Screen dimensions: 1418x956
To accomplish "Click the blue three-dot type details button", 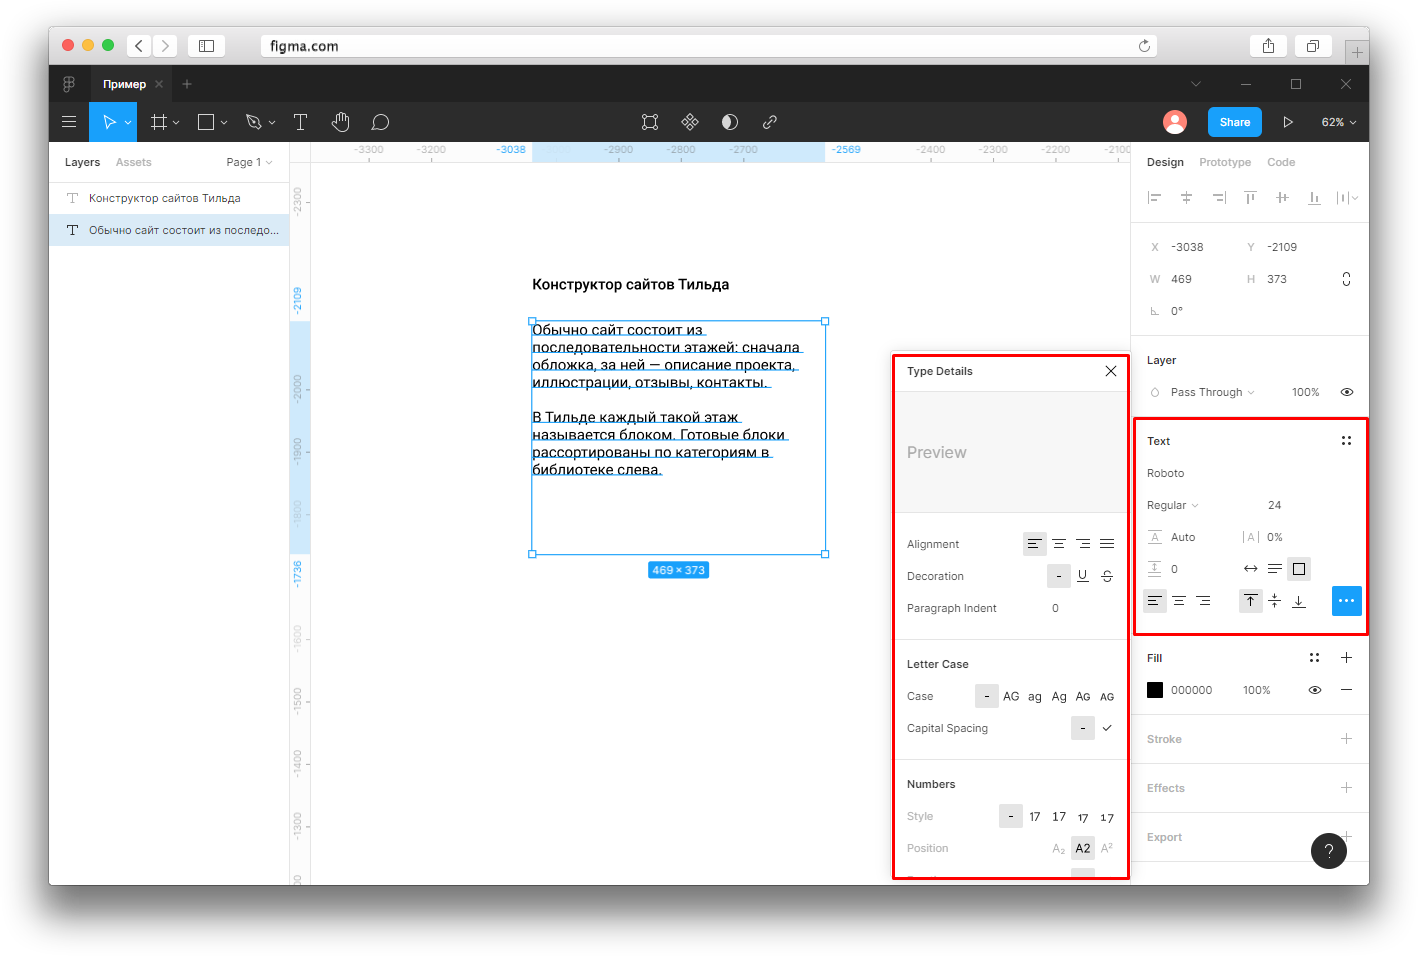I will pos(1347,601).
